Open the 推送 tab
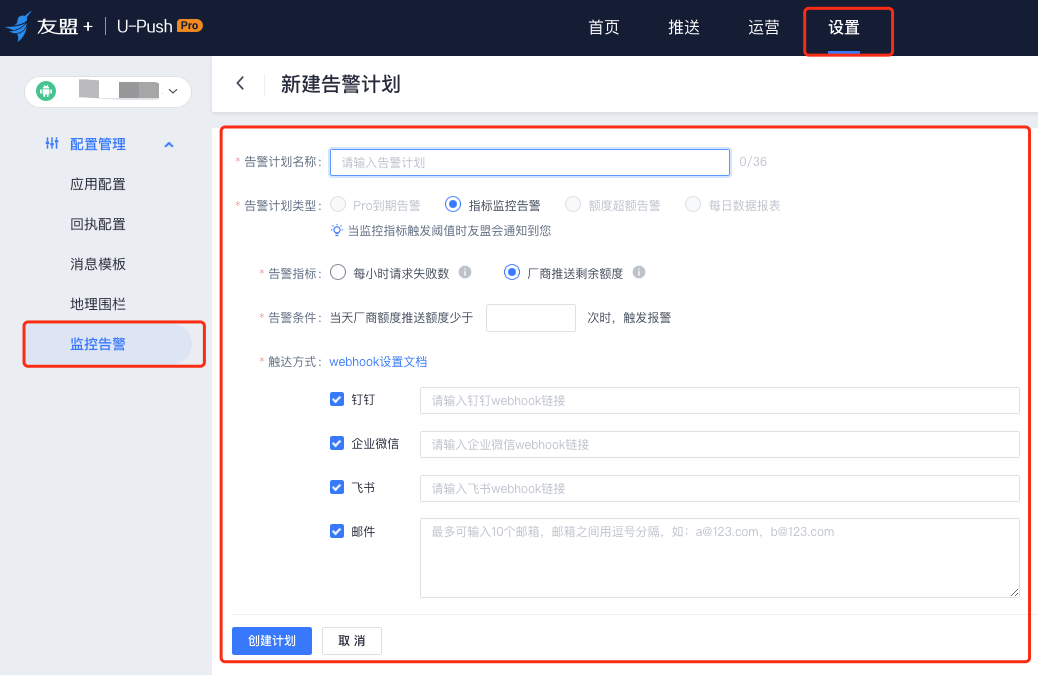1038x675 pixels. 684,27
